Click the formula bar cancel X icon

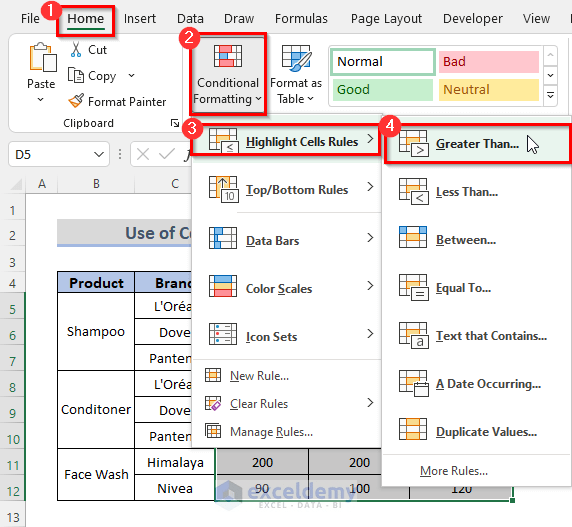click(x=143, y=154)
